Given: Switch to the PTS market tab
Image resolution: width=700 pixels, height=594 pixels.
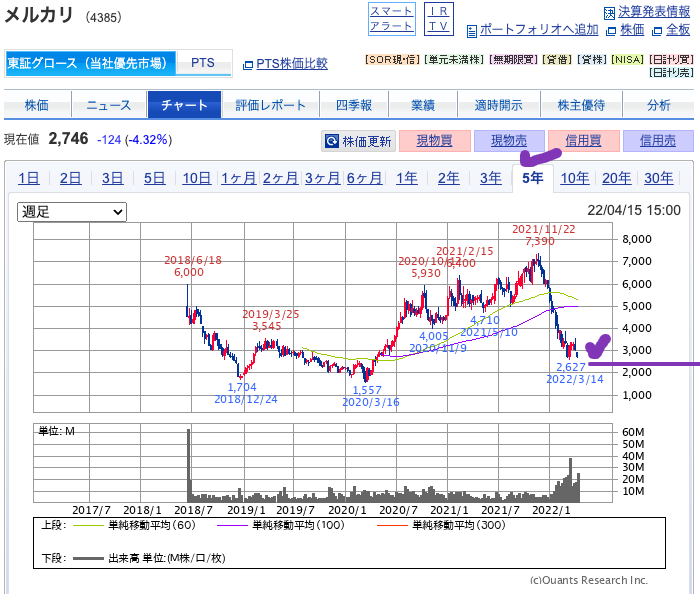Looking at the screenshot, I should point(203,63).
